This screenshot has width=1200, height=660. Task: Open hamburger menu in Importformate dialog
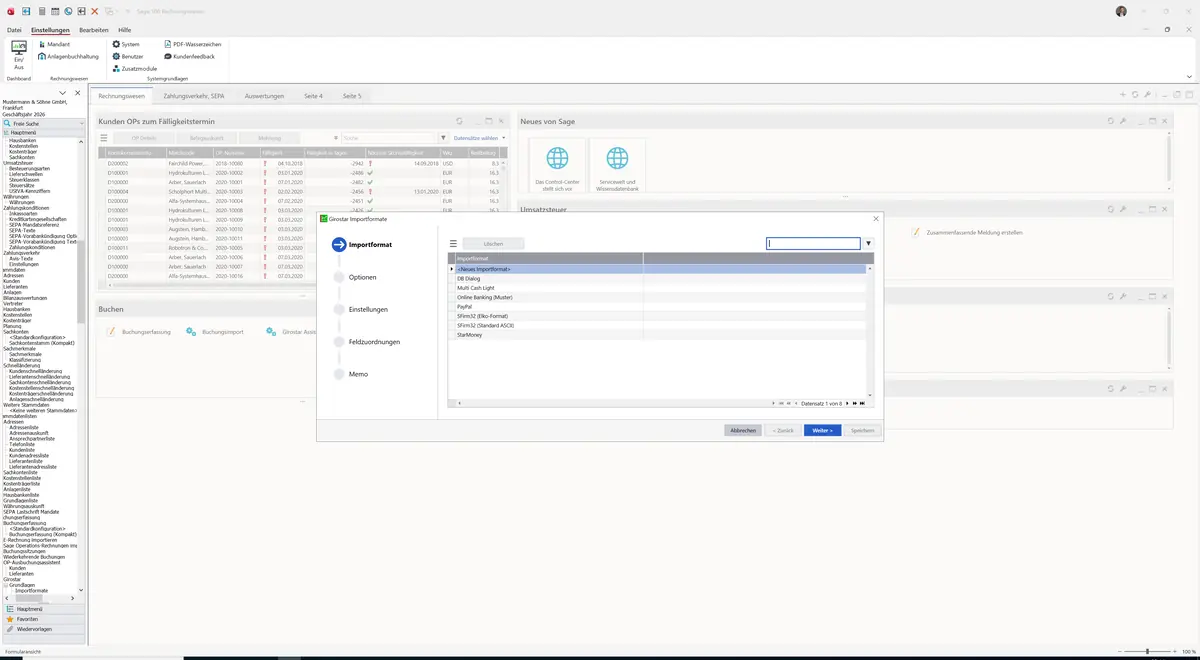pyautogui.click(x=453, y=243)
